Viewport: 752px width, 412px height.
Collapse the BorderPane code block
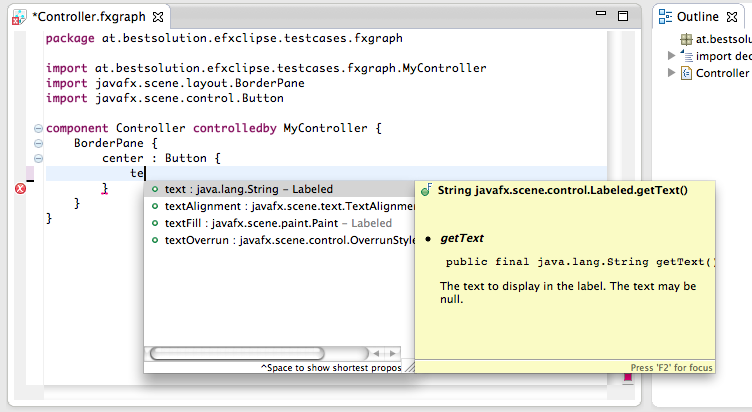click(x=38, y=143)
